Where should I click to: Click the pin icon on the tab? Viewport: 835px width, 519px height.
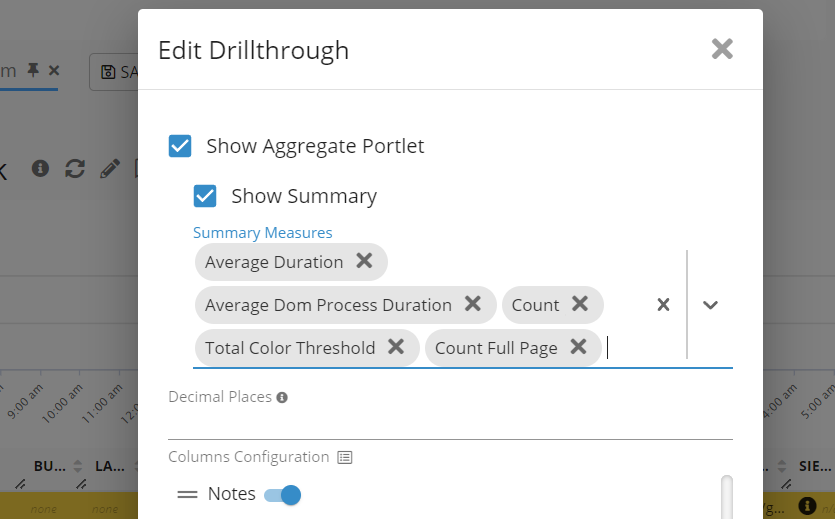click(34, 70)
